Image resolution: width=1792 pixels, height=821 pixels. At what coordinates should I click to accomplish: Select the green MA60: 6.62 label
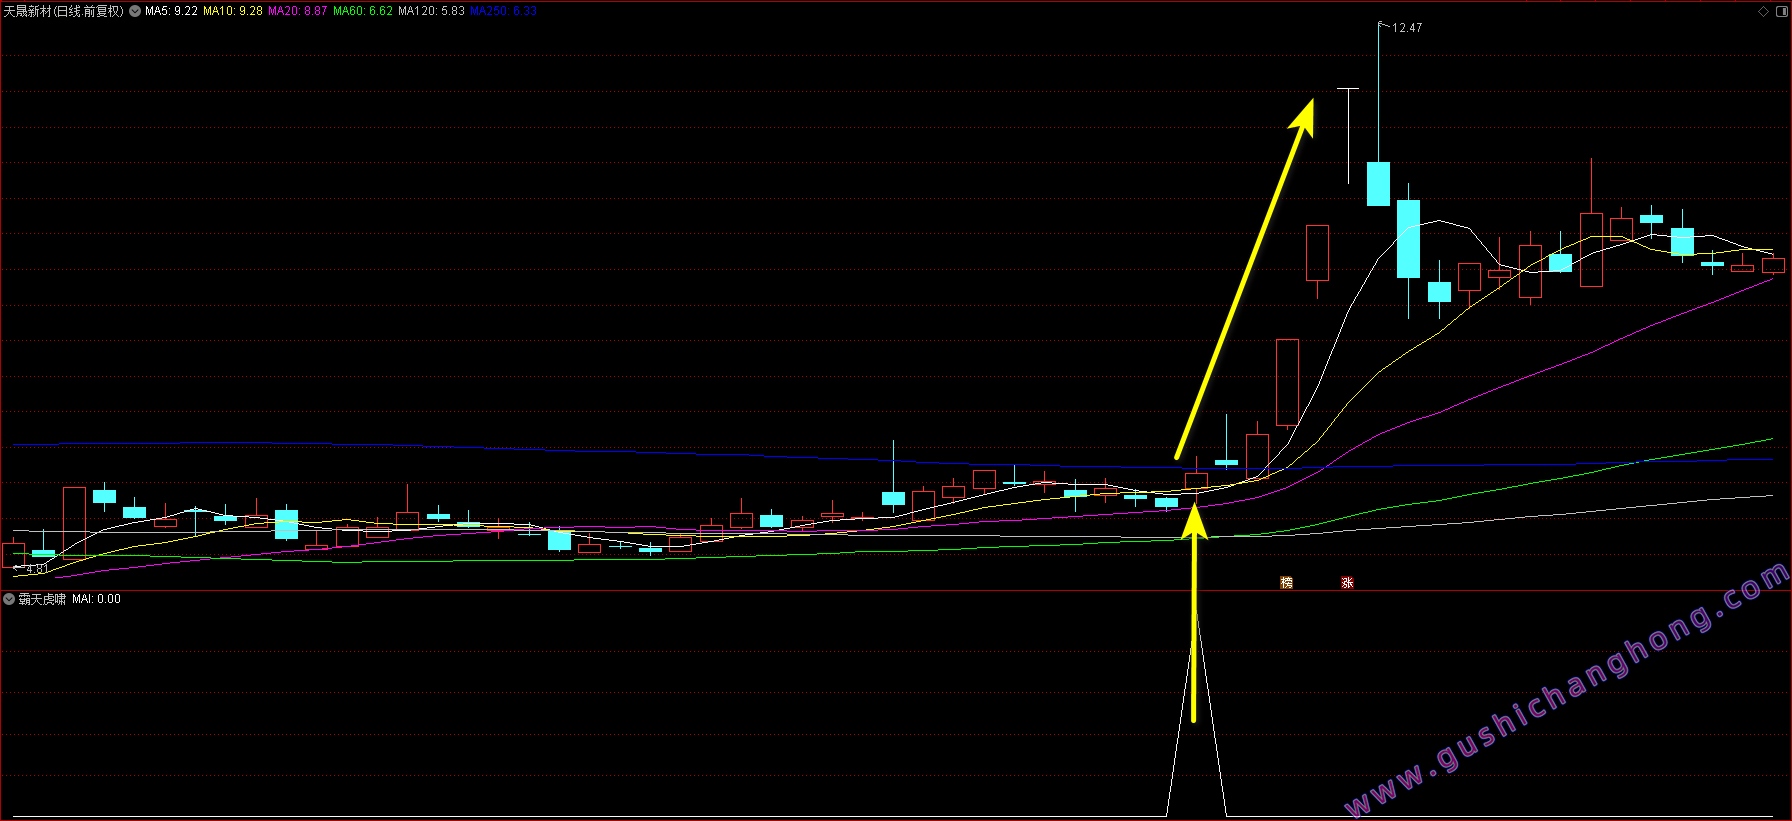tap(363, 11)
